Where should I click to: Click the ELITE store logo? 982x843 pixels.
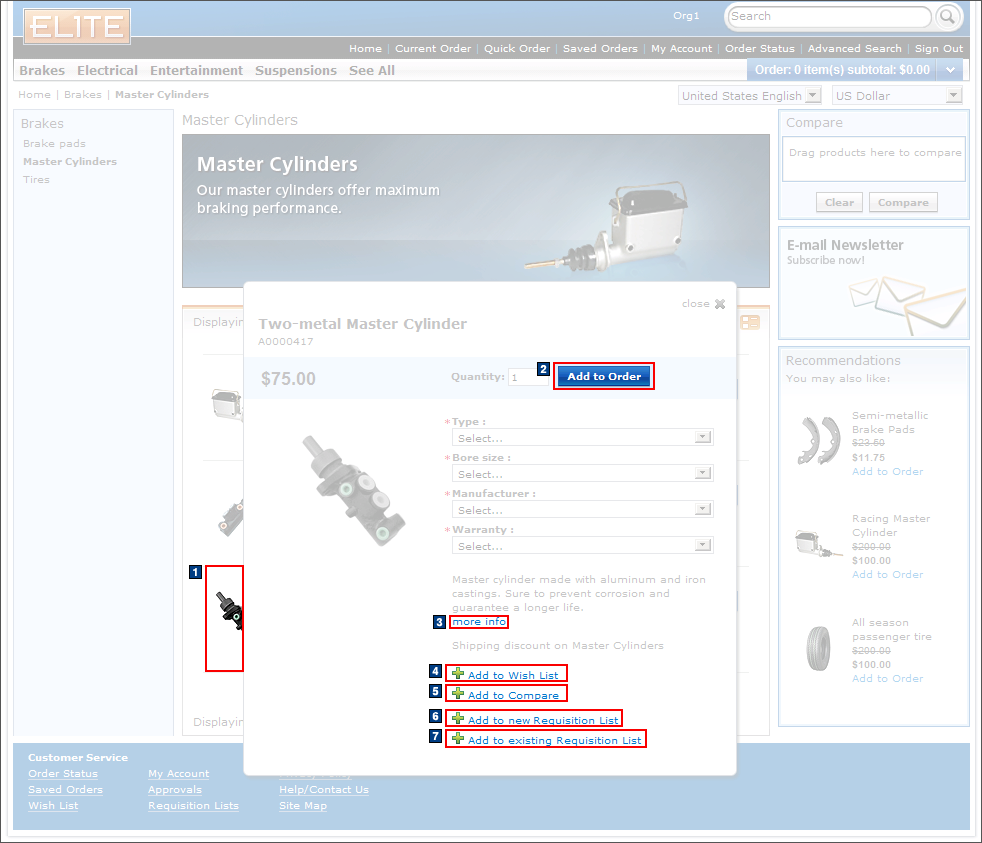77,26
